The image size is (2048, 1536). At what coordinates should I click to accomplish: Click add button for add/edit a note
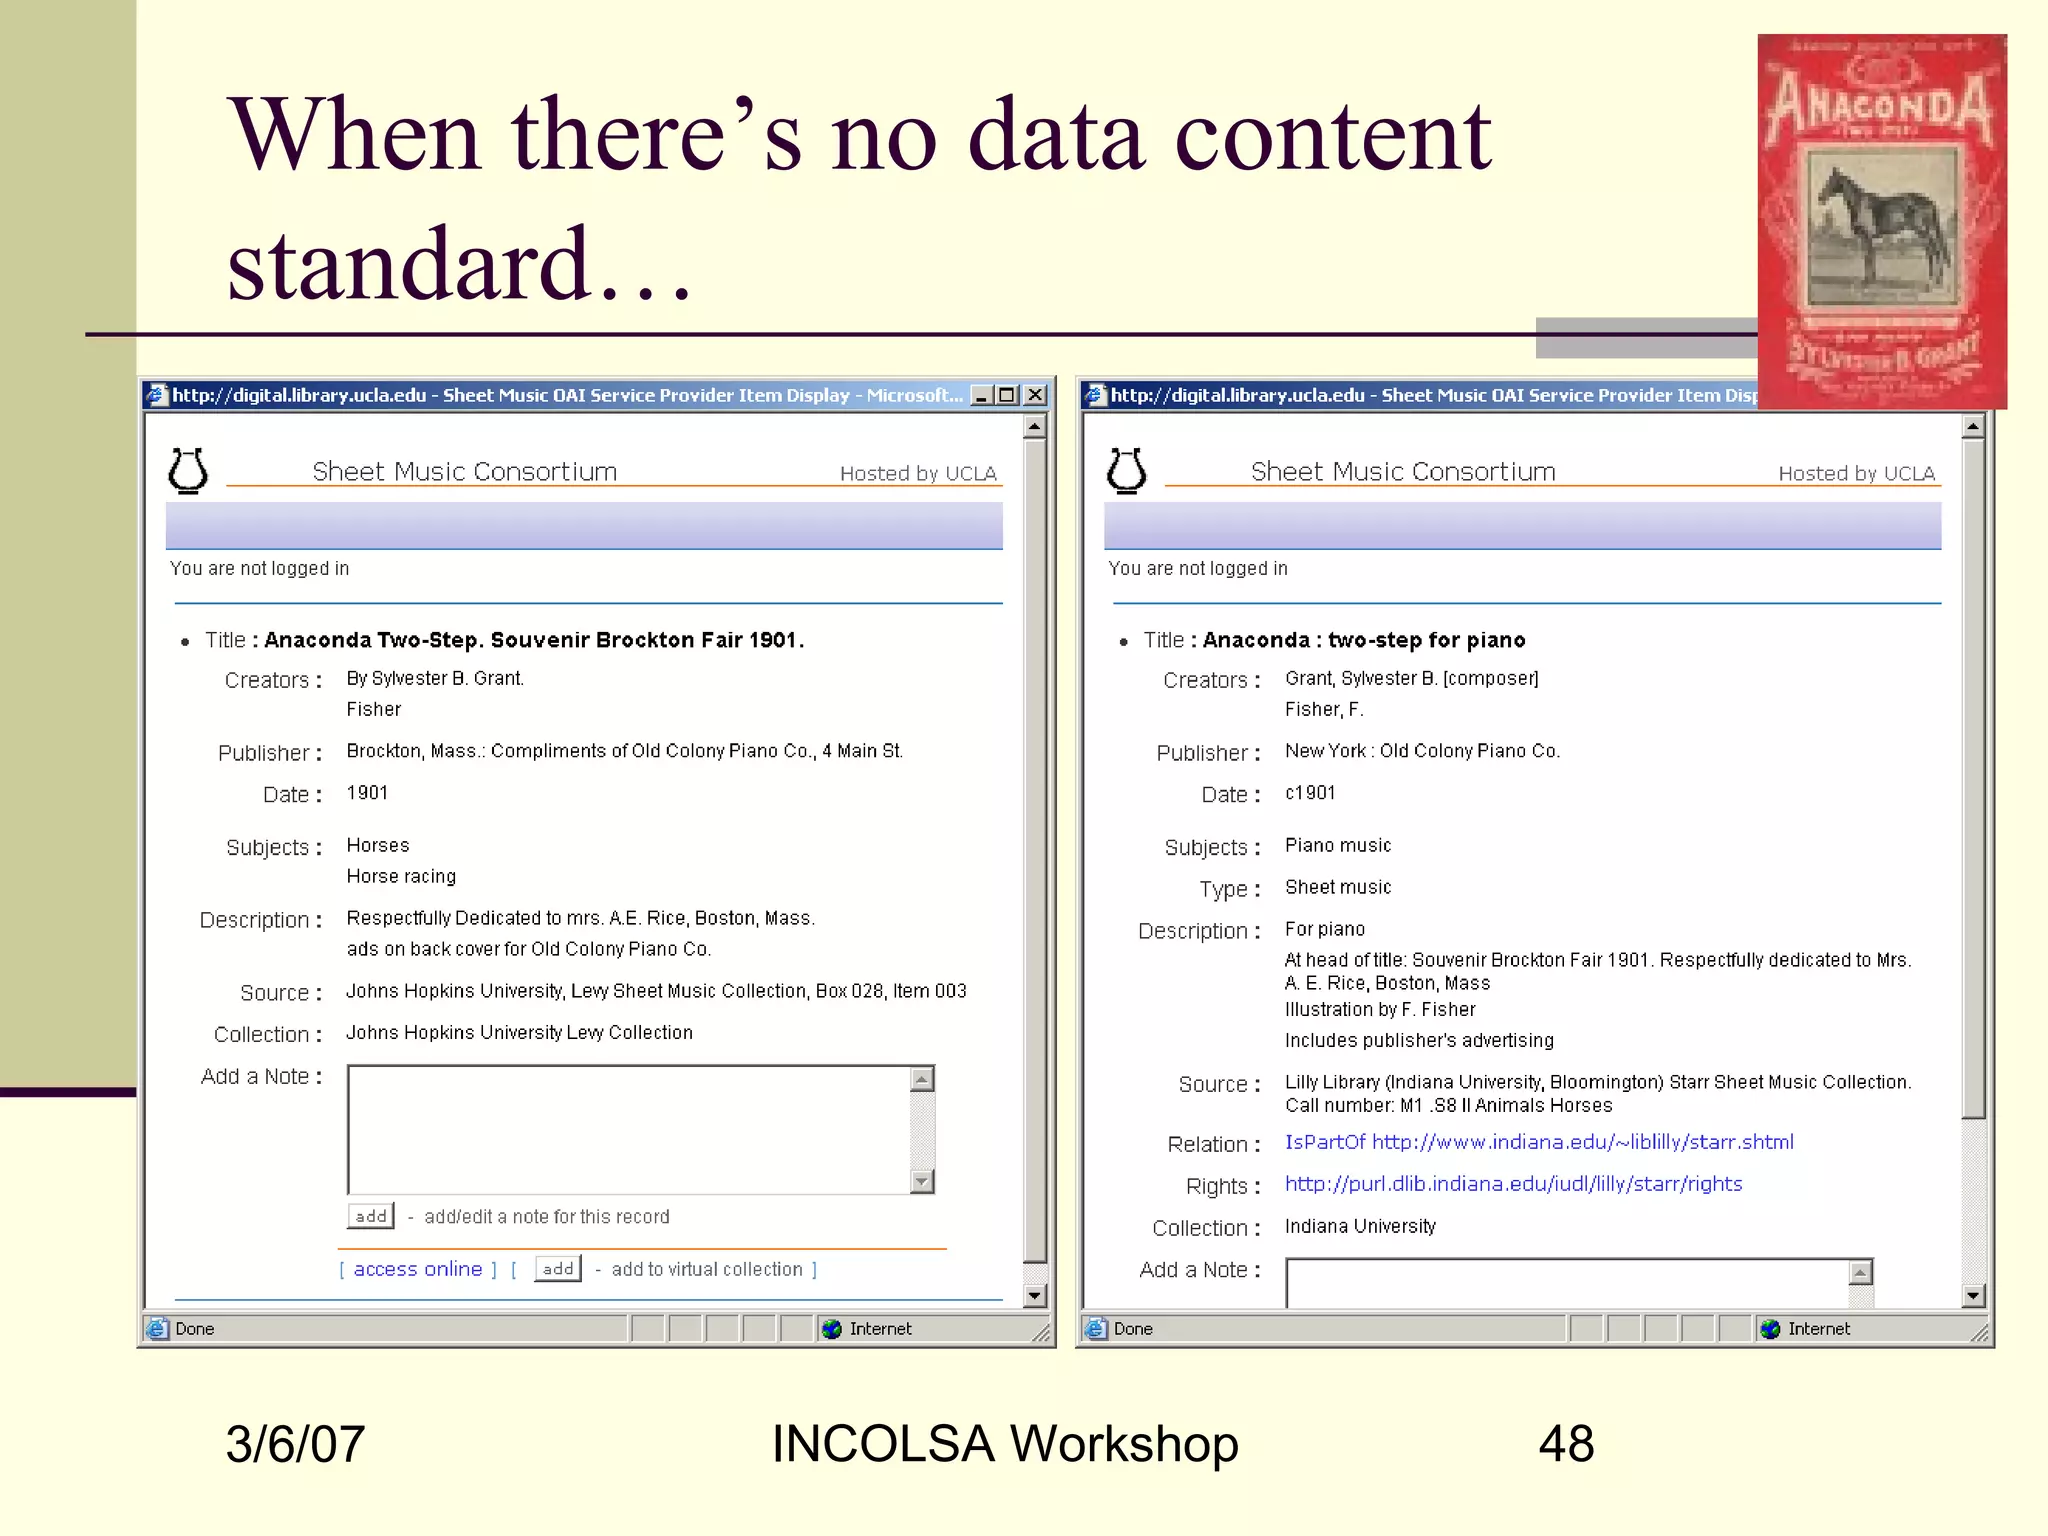[371, 1216]
